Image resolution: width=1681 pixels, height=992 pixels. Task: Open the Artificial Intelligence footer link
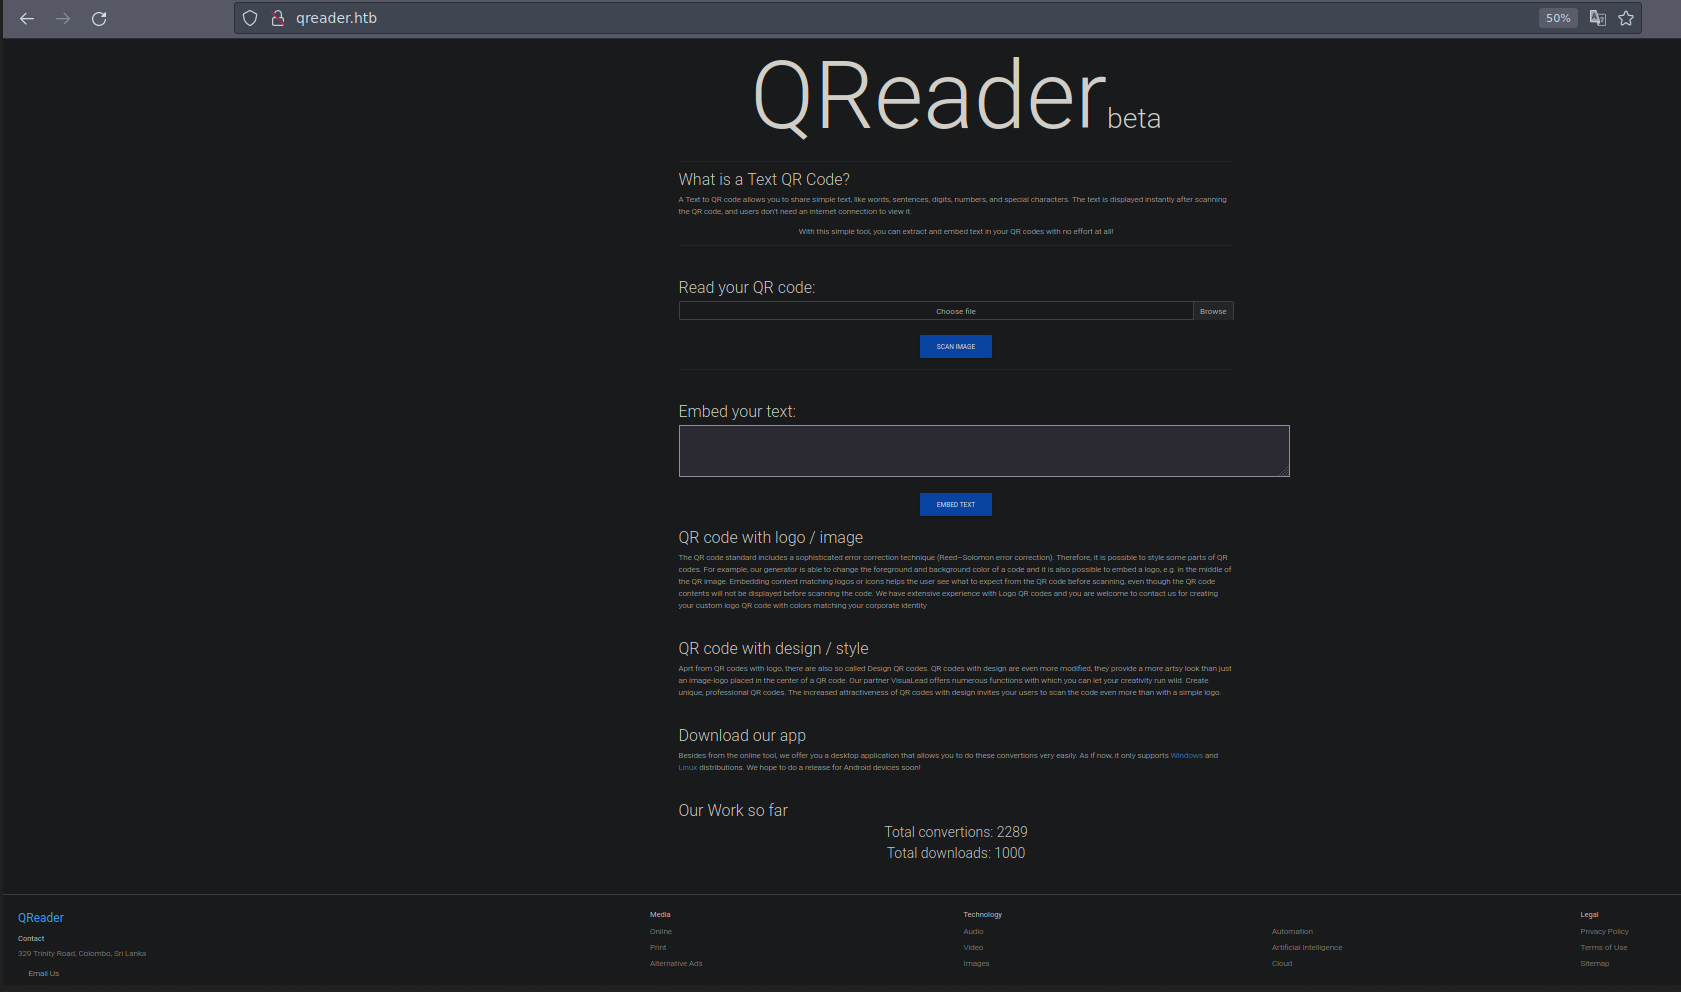tap(1307, 947)
